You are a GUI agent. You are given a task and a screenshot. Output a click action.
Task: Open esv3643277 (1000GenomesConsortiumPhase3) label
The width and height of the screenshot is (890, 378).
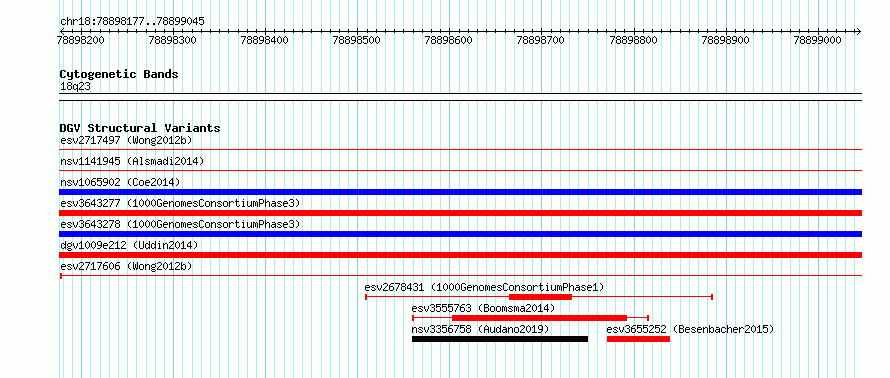click(179, 203)
